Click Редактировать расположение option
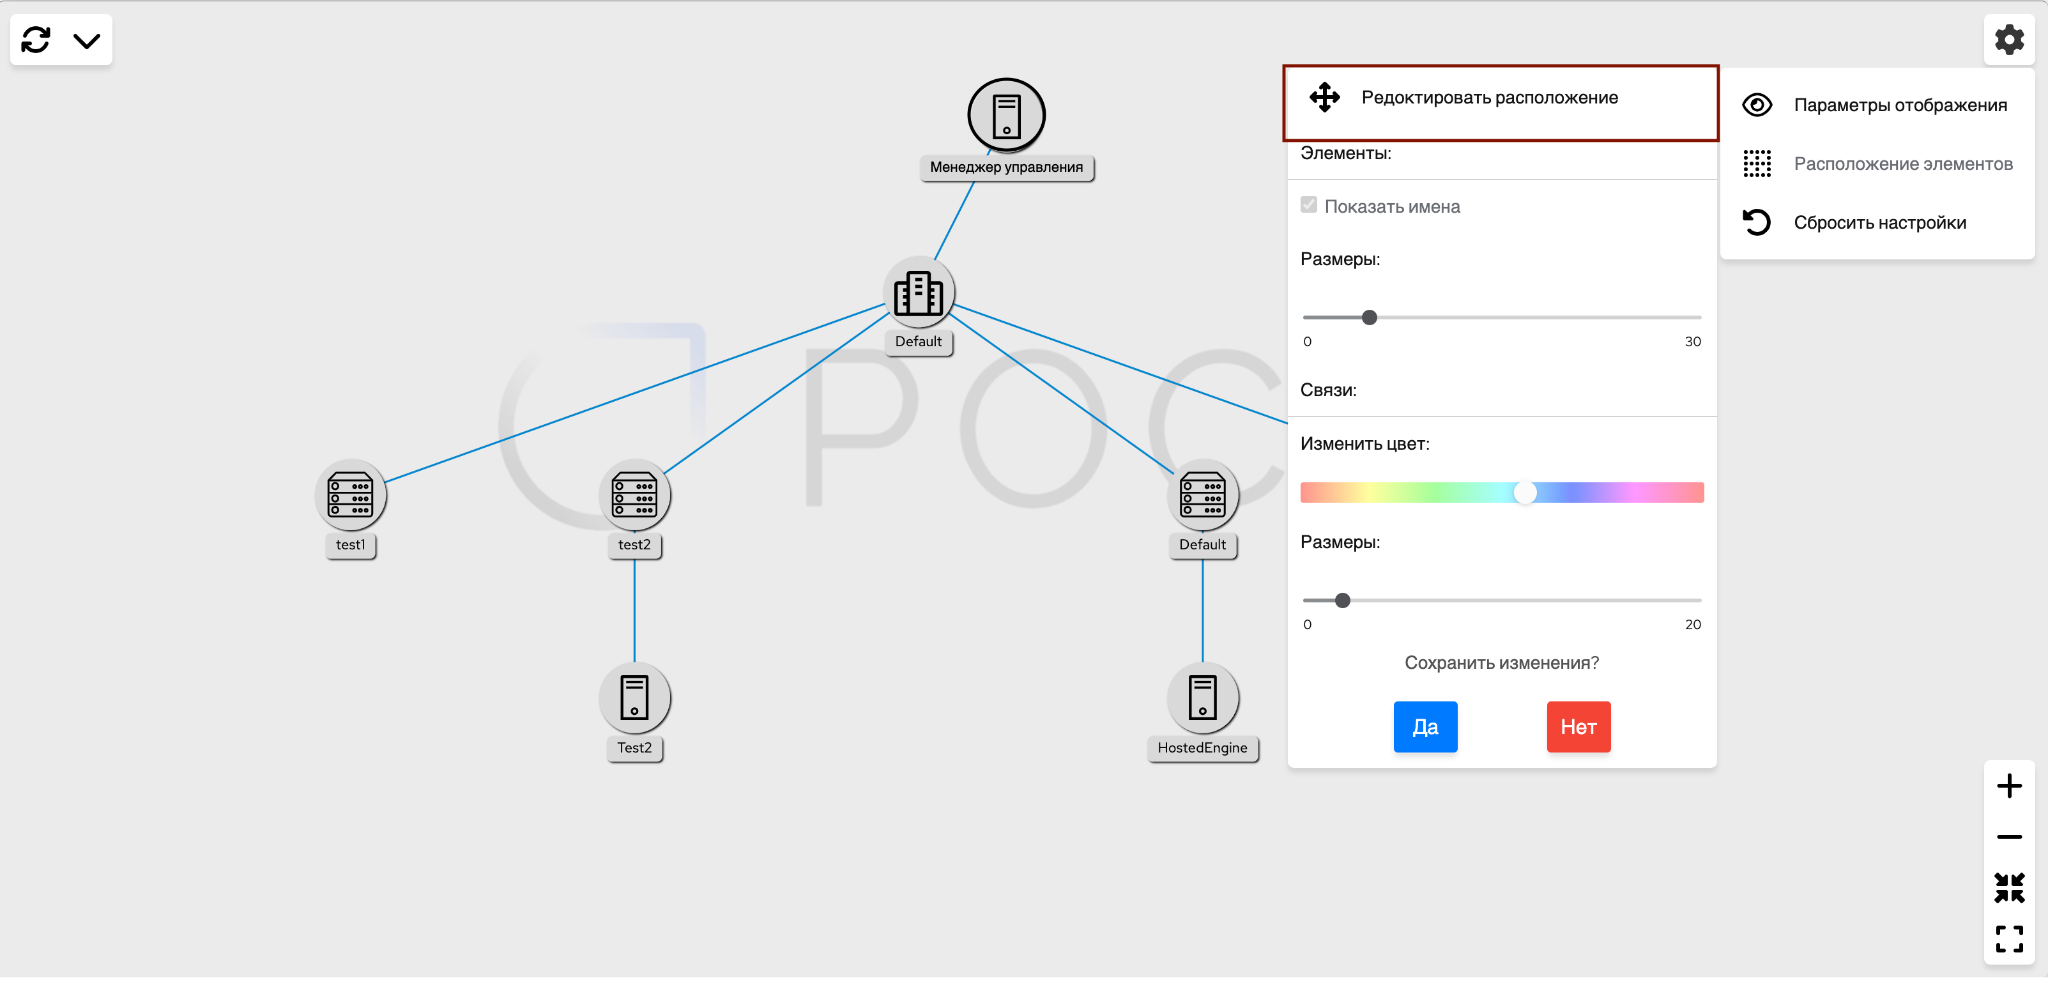Viewport: 2048px width, 985px height. (1489, 98)
